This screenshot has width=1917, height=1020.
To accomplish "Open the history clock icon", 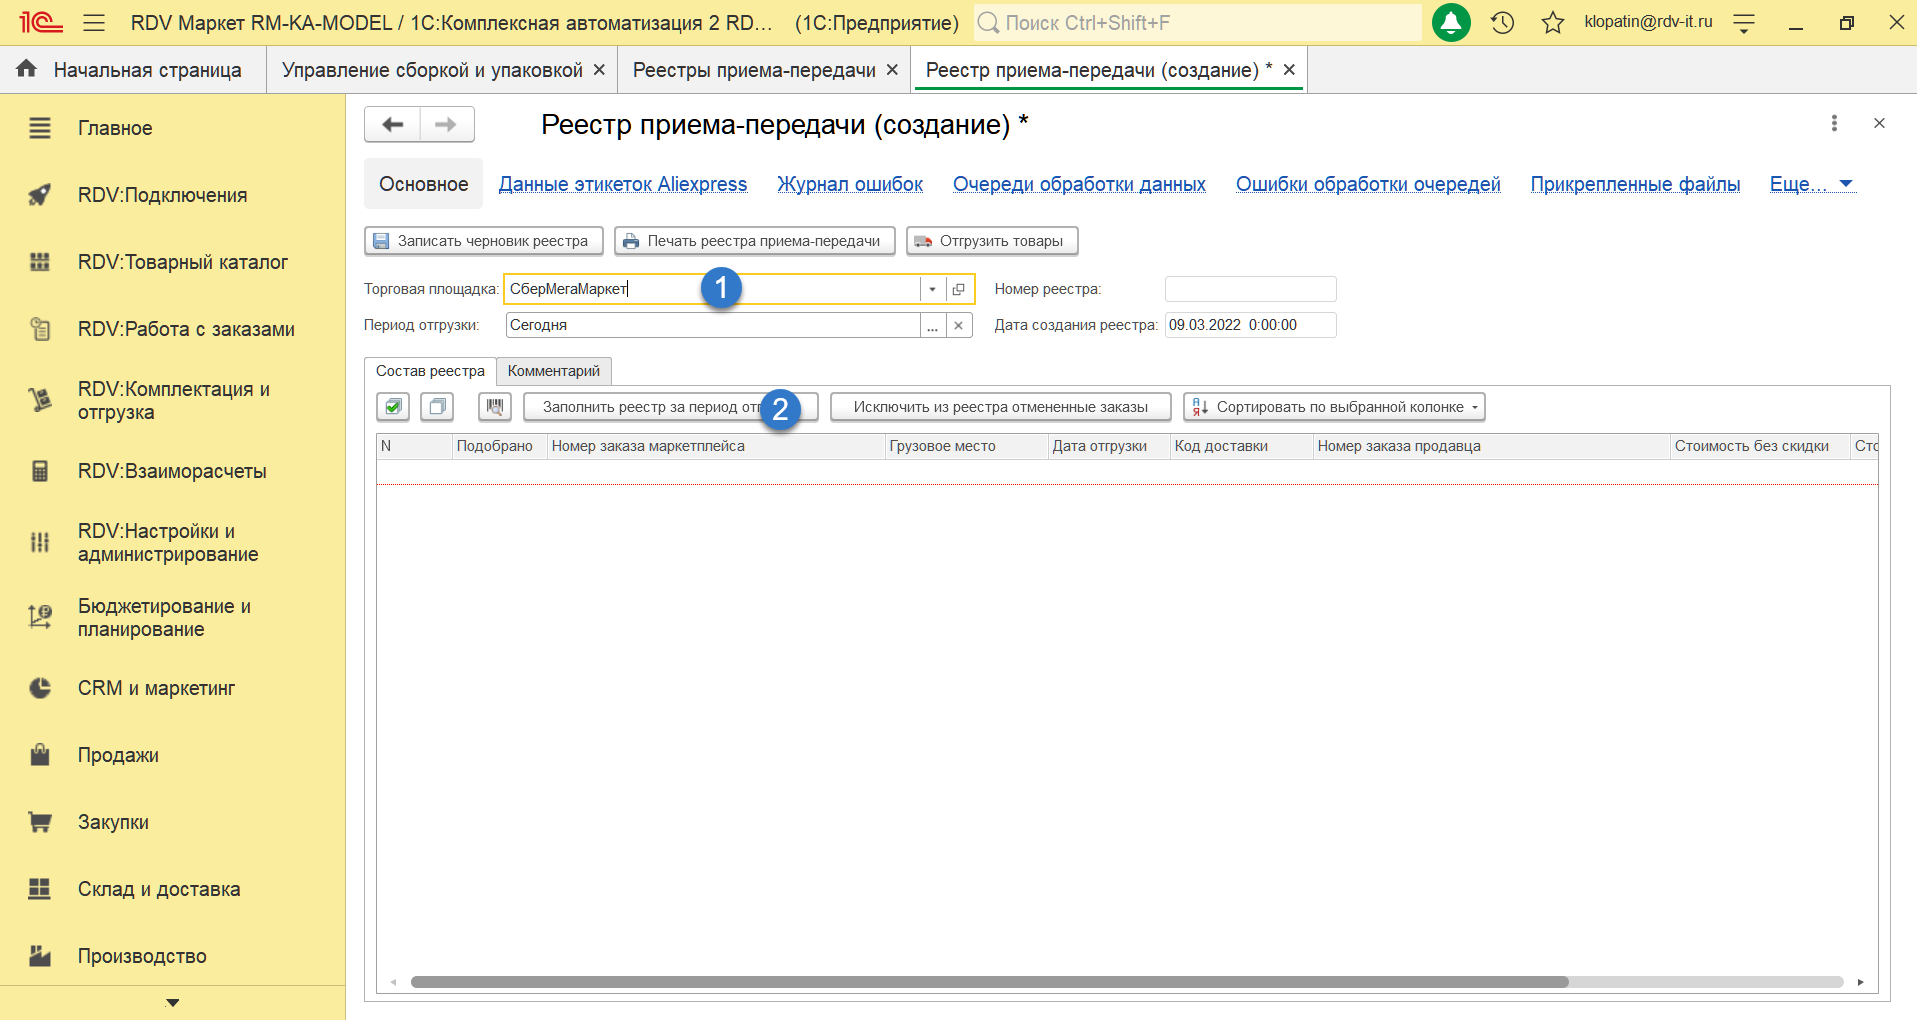I will pos(1502,22).
